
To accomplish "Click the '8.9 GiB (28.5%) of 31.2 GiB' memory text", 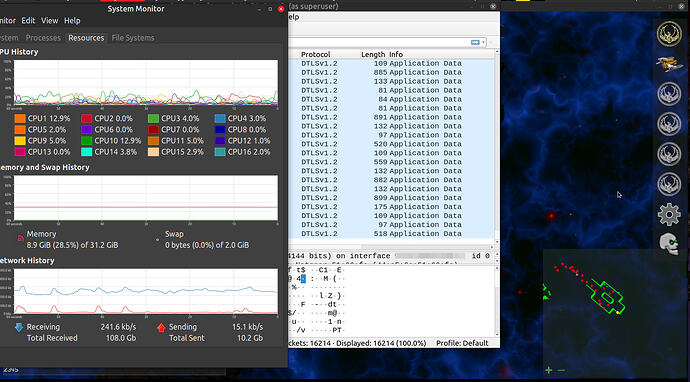I will [x=73, y=245].
